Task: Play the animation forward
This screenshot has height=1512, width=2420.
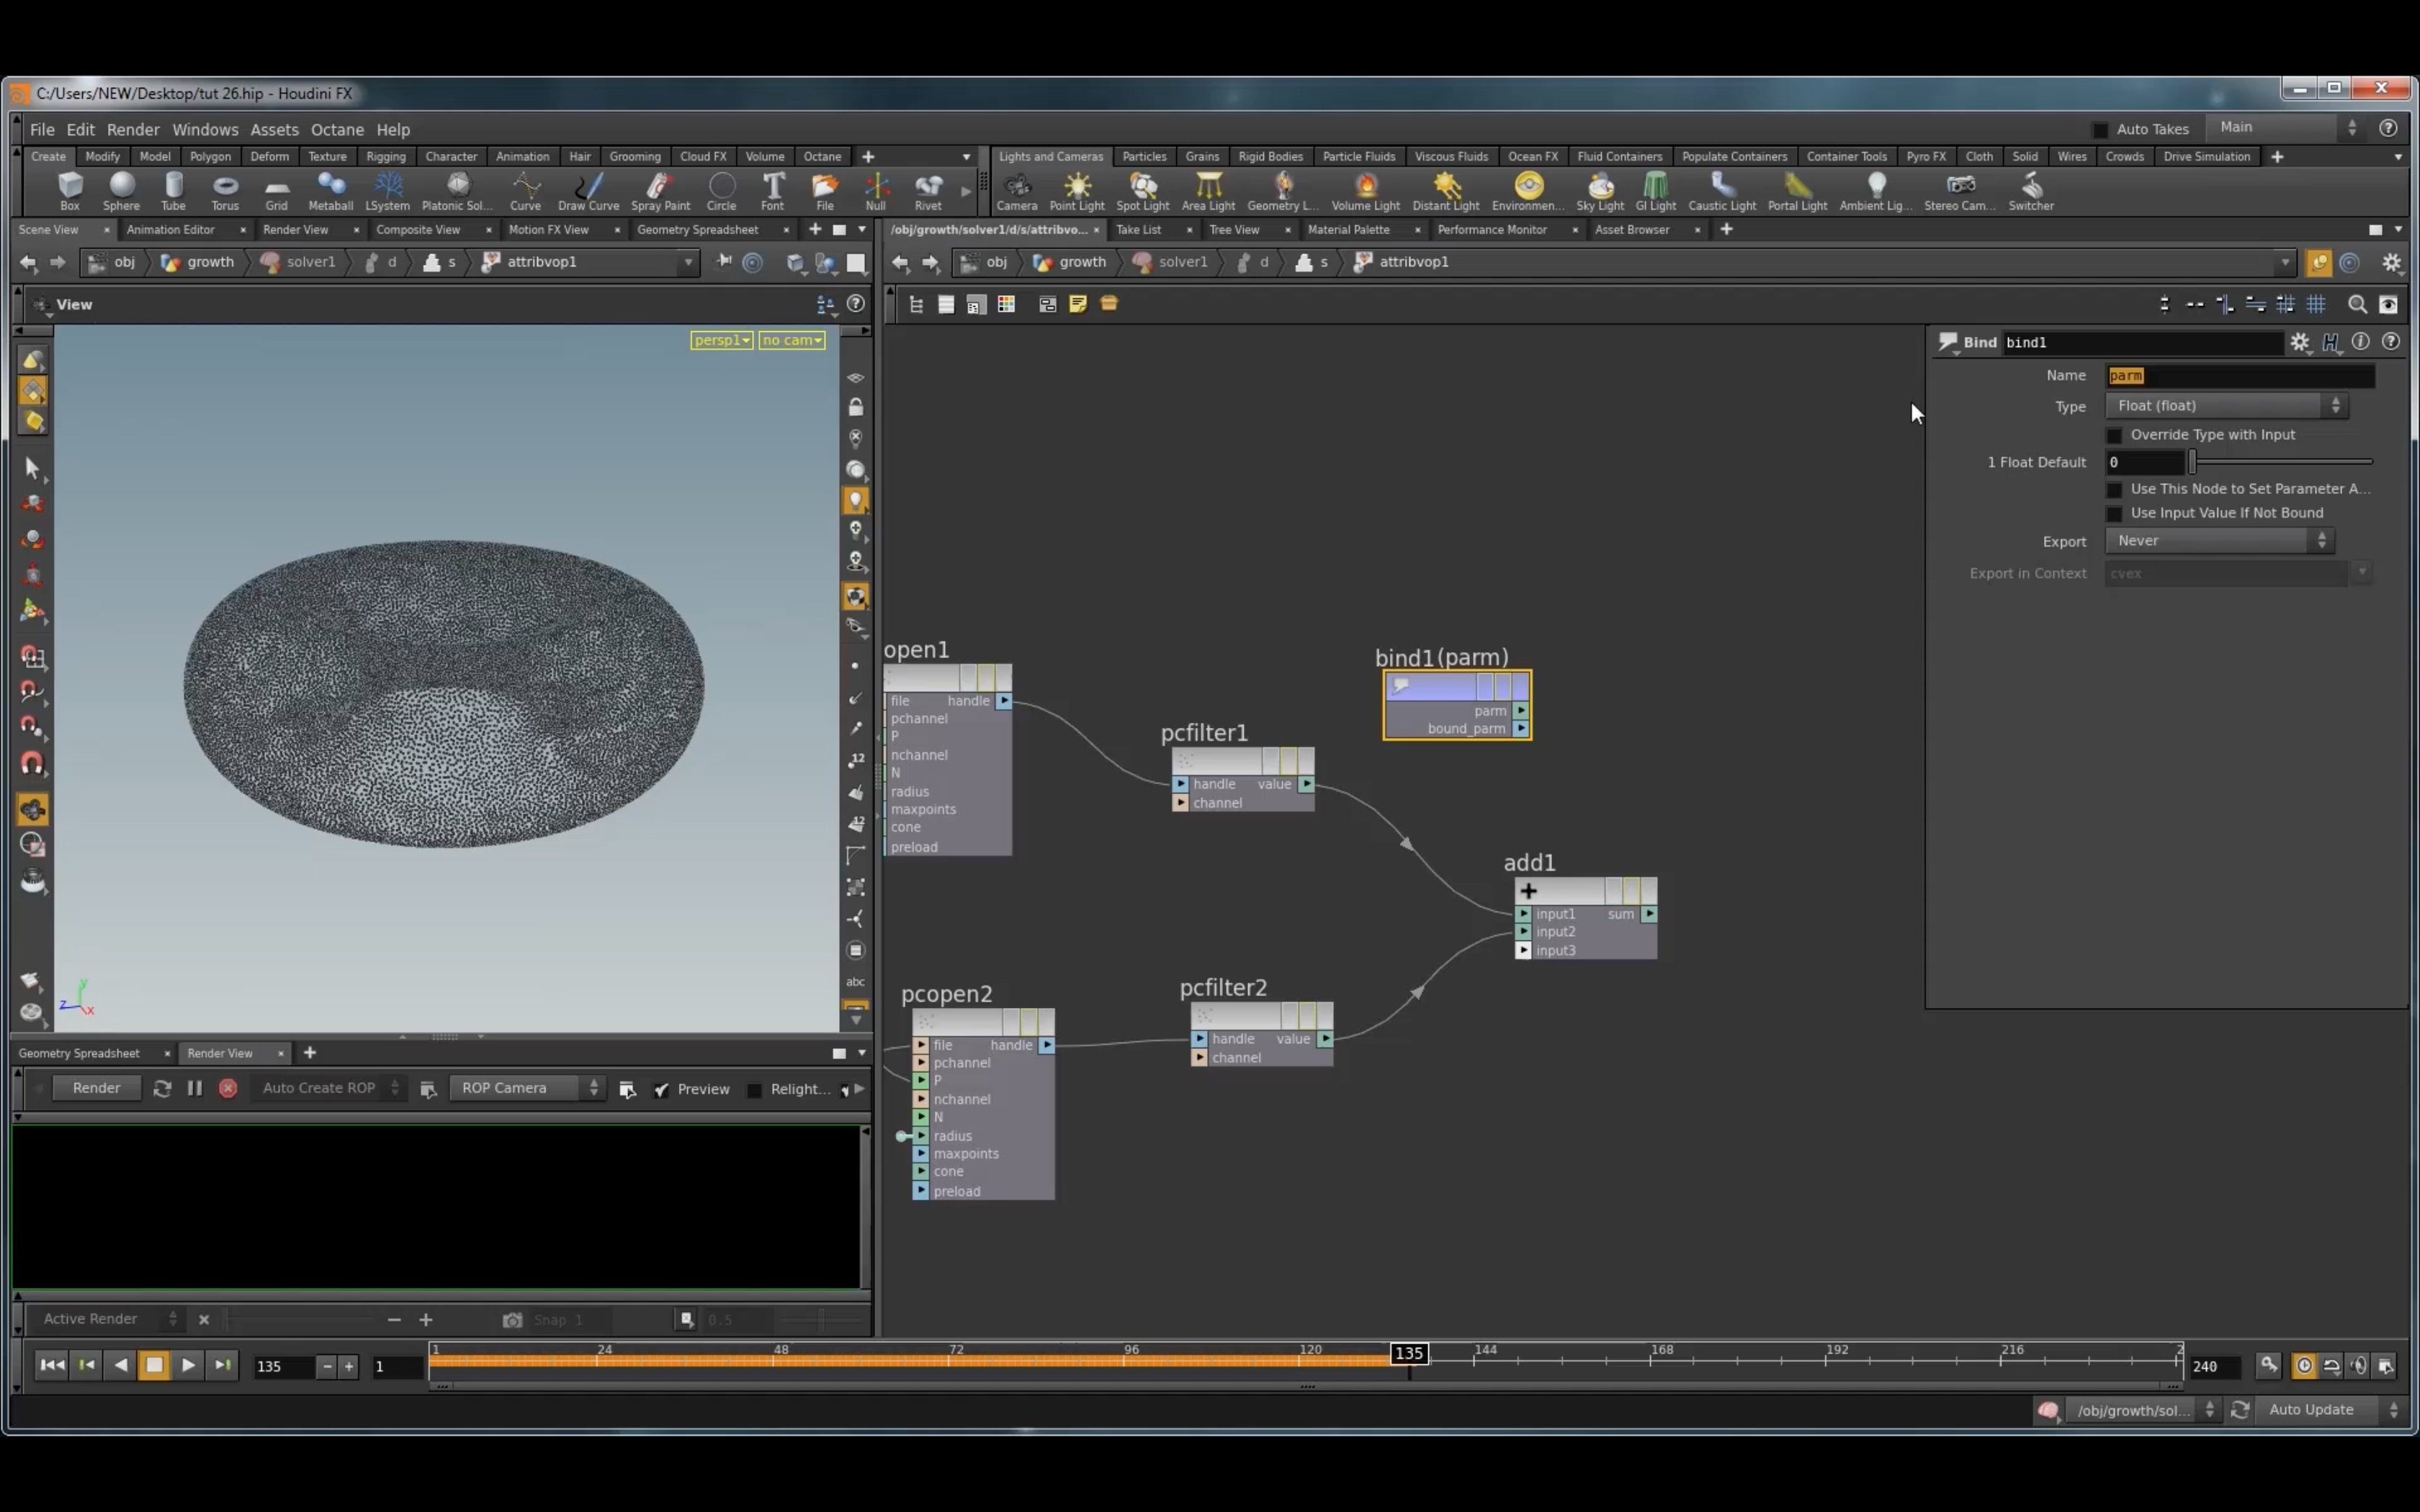Action: point(188,1365)
